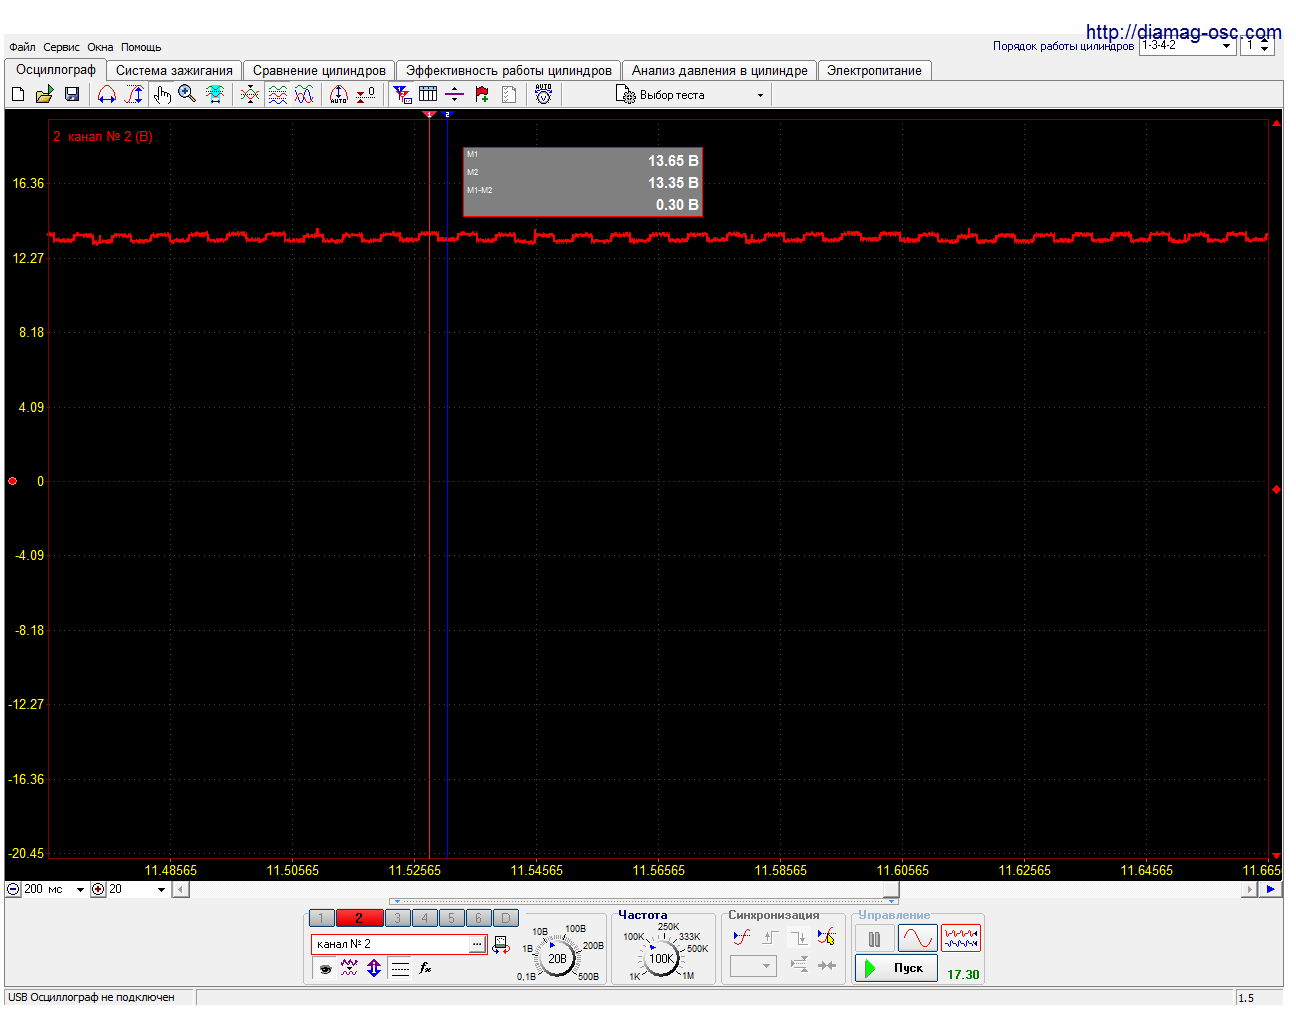Open the Выбор теста dropdown

click(x=691, y=95)
